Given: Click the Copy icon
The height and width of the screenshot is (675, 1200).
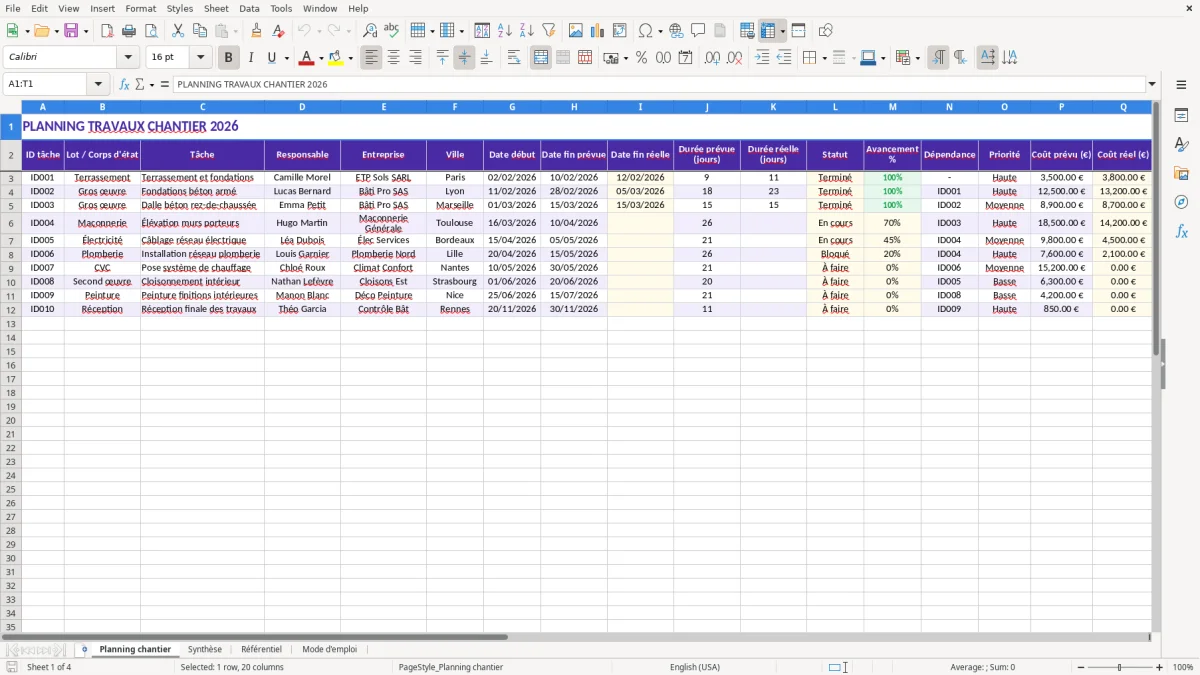Looking at the screenshot, I should (x=200, y=31).
